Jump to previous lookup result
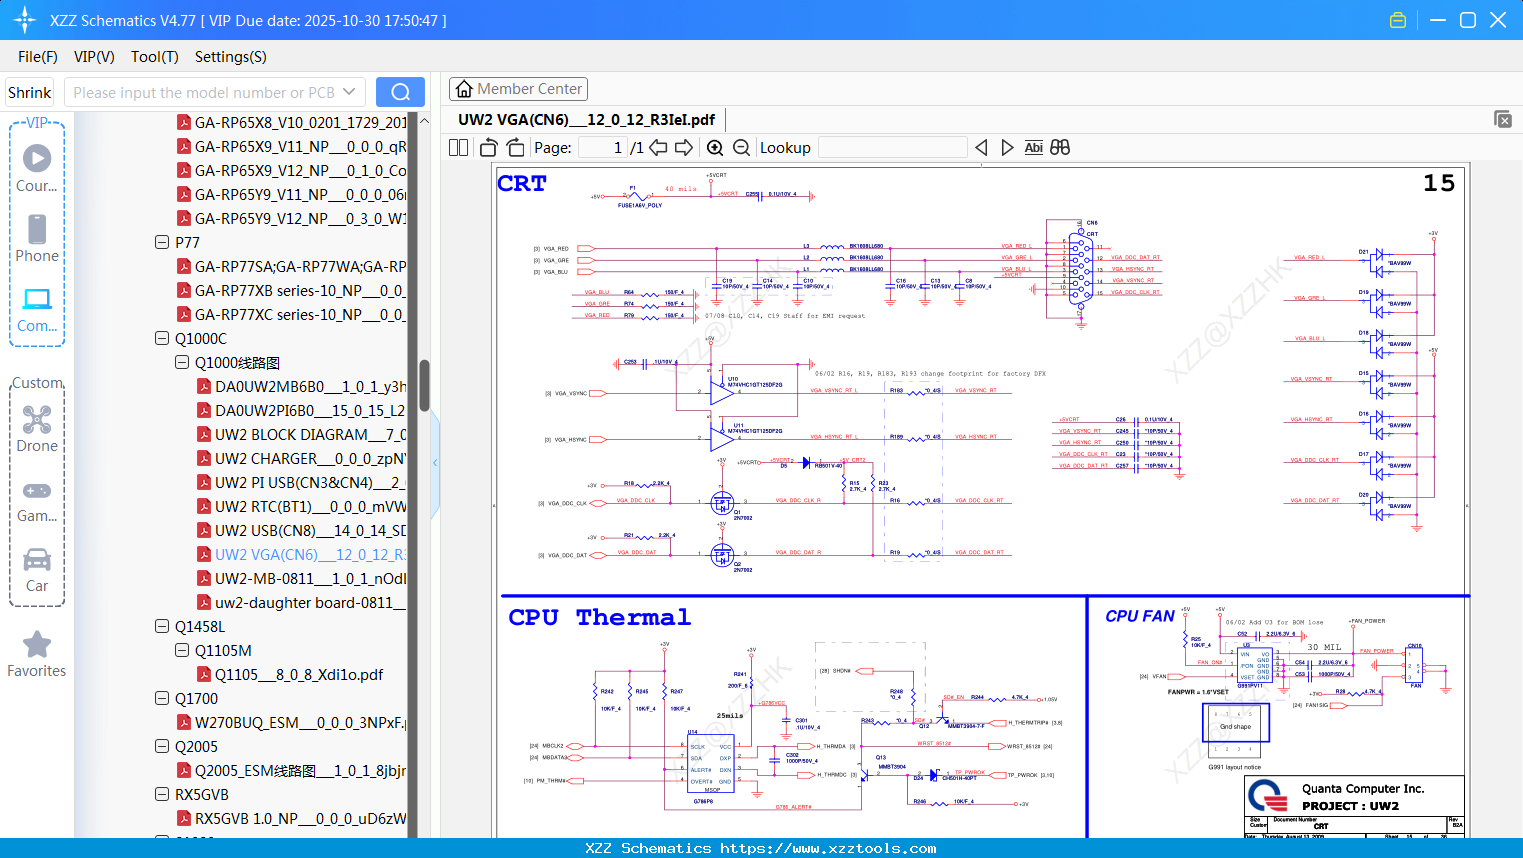 [x=981, y=148]
